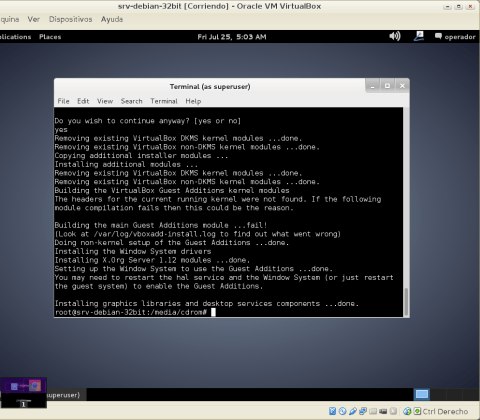The image size is (480, 420).
Task: Click the mouse integration globe icon
Action: 407,411
